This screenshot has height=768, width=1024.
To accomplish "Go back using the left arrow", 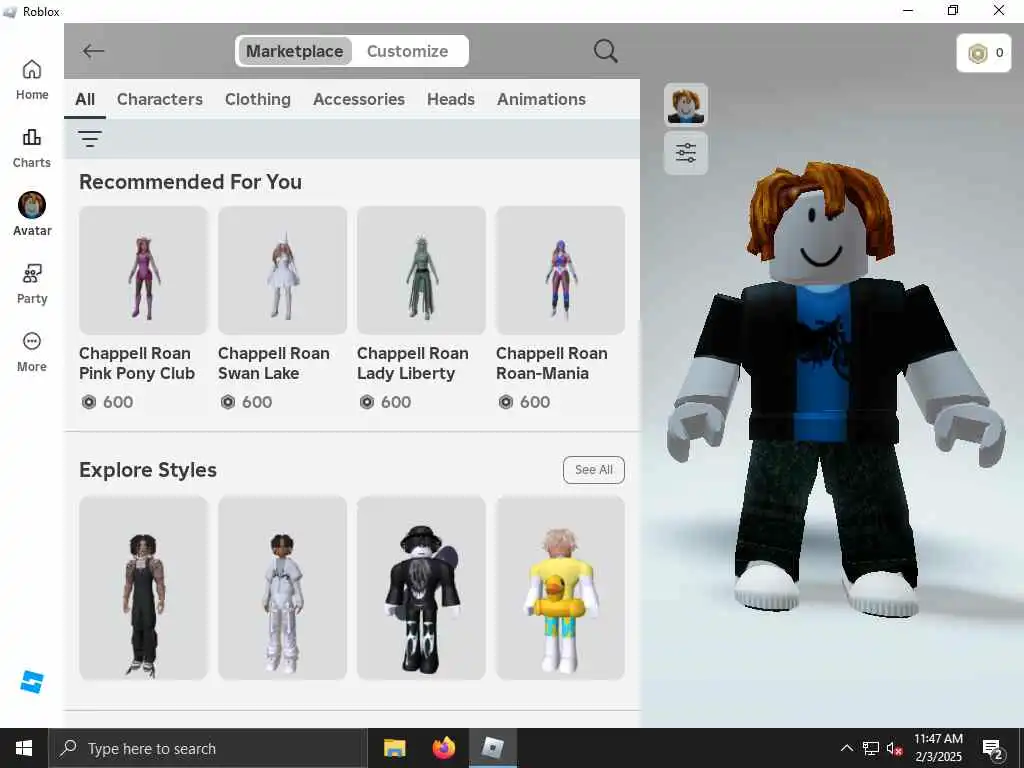I will pos(93,51).
